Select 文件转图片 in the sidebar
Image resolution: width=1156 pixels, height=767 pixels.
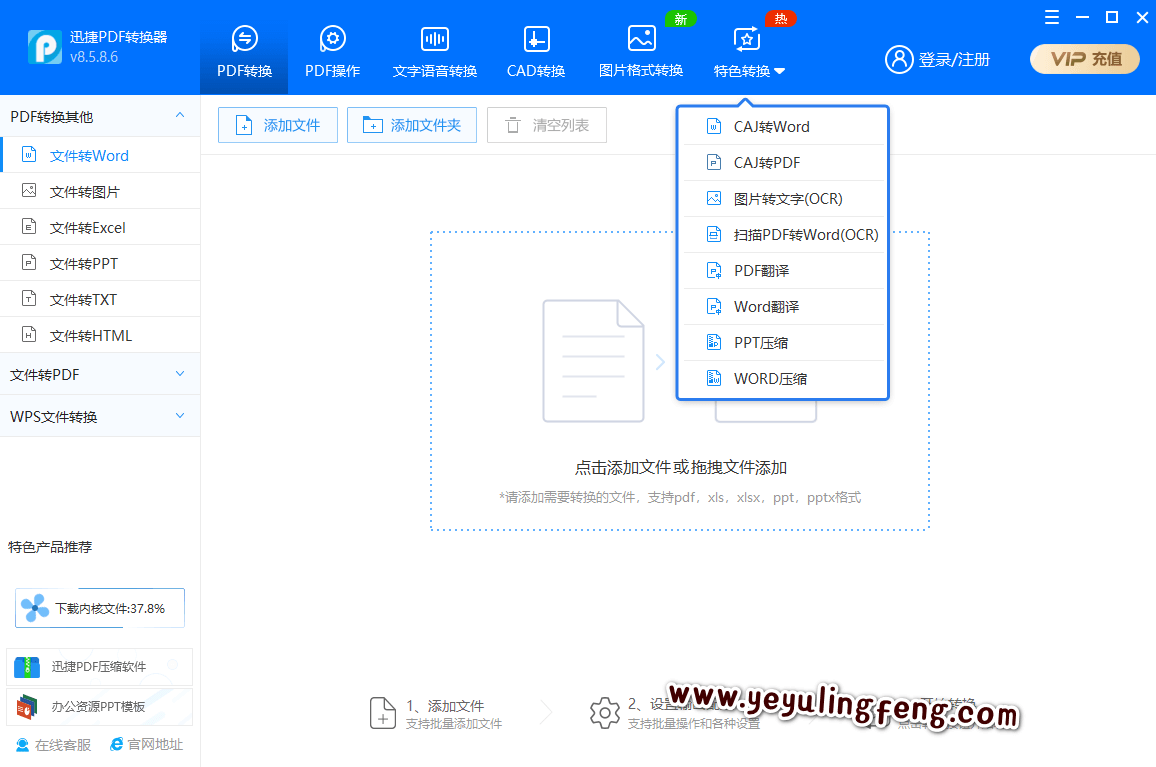click(100, 191)
